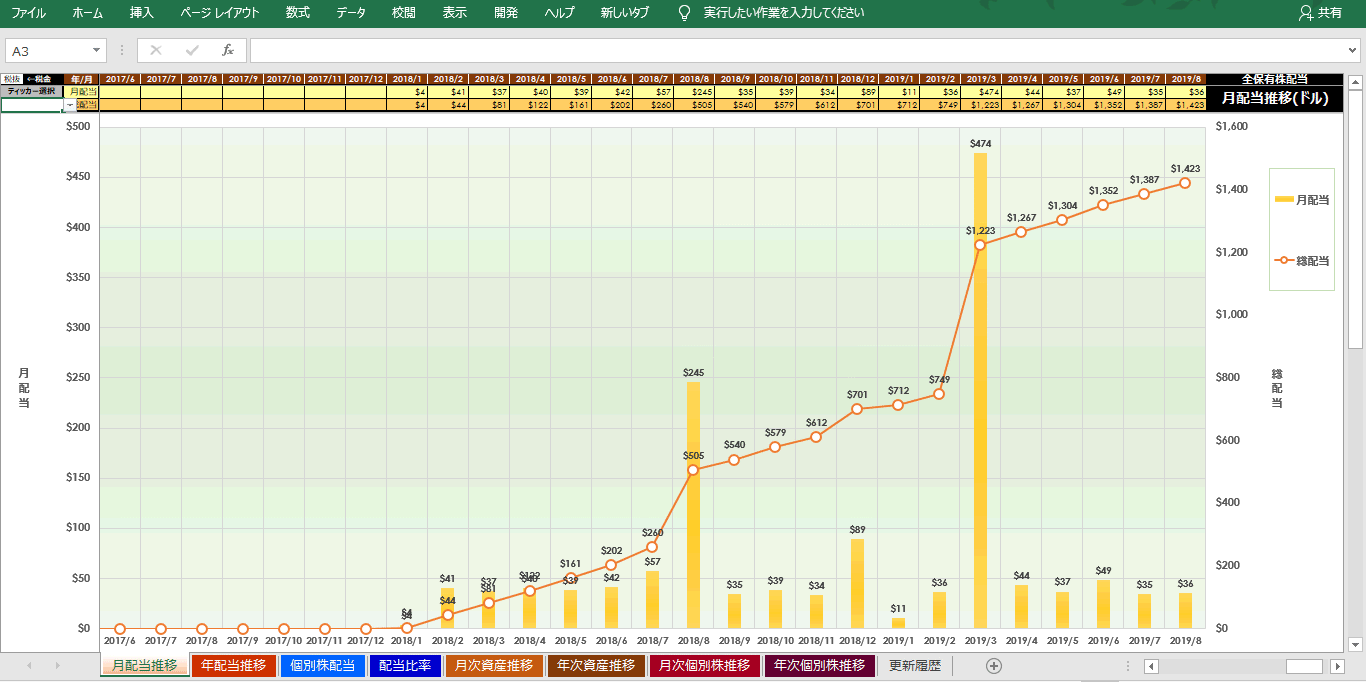Image resolution: width=1366 pixels, height=682 pixels.
Task: Click the 月配当 legend entry
Action: [1302, 200]
